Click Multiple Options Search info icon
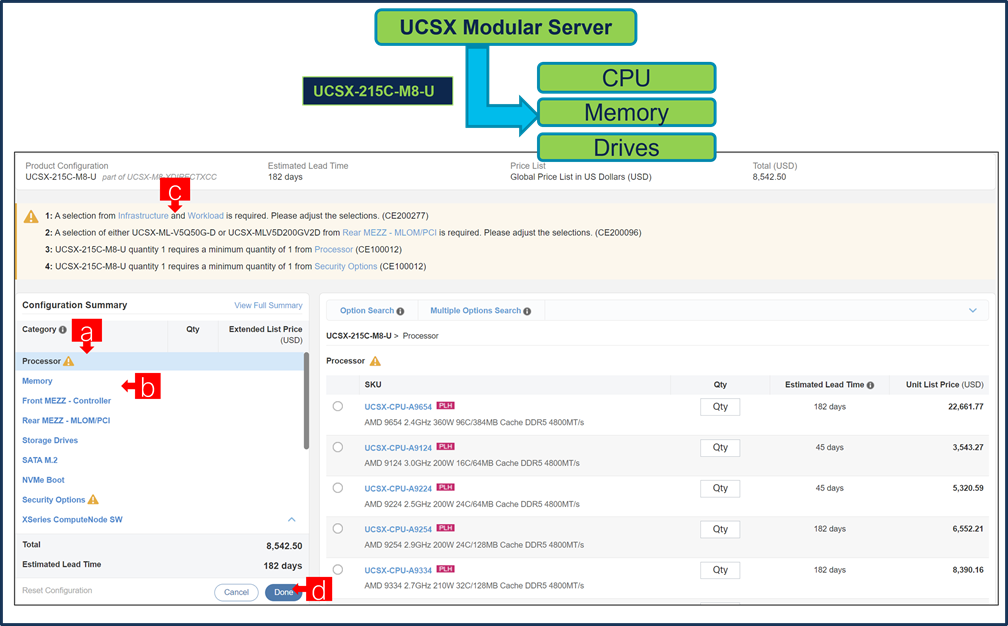The height and width of the screenshot is (626, 1008). pyautogui.click(x=527, y=311)
